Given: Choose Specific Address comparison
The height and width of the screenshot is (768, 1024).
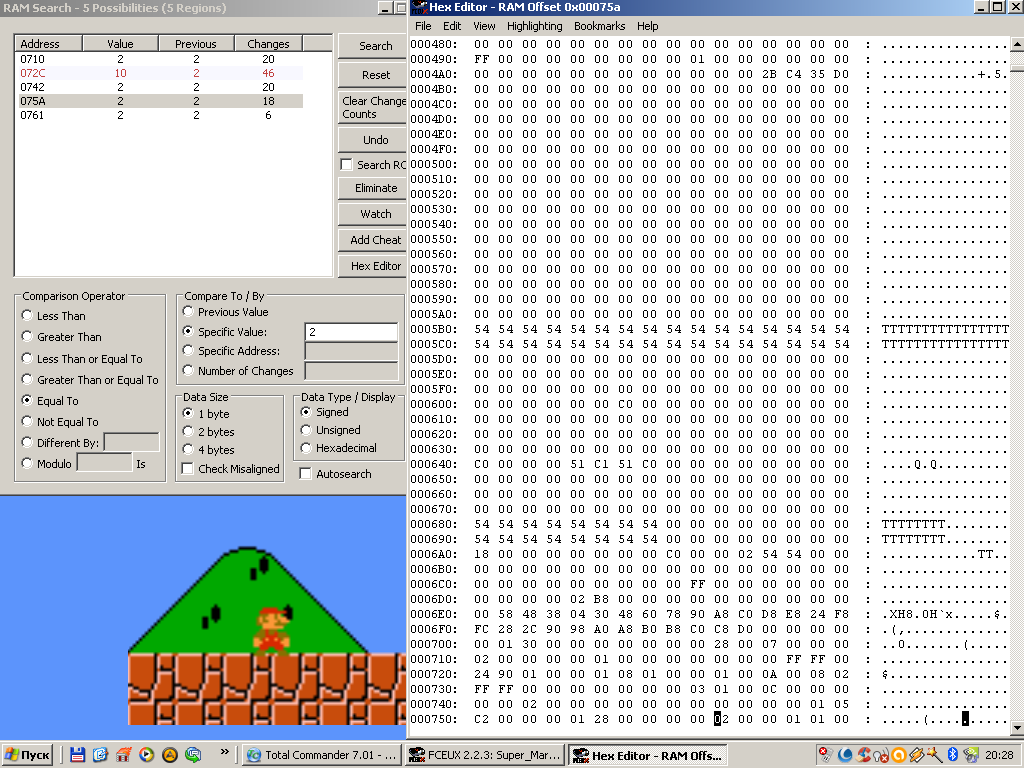Looking at the screenshot, I should click(x=188, y=351).
